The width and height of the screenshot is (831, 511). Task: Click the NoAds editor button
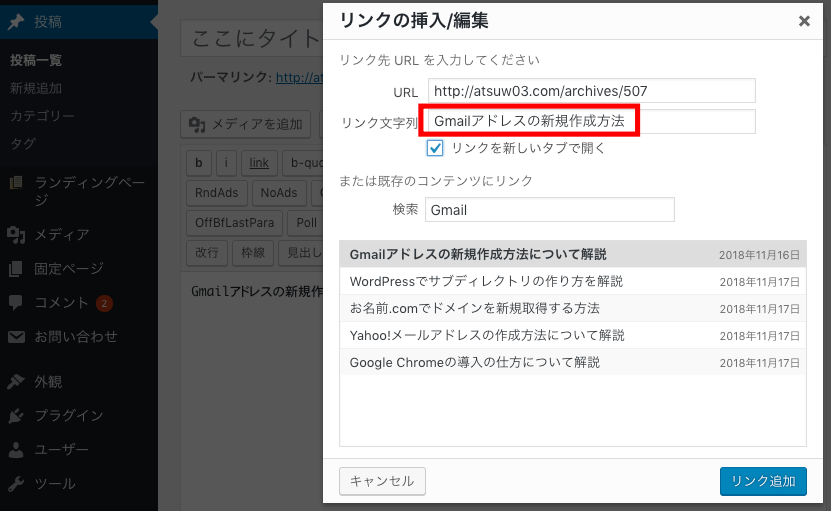coord(279,193)
